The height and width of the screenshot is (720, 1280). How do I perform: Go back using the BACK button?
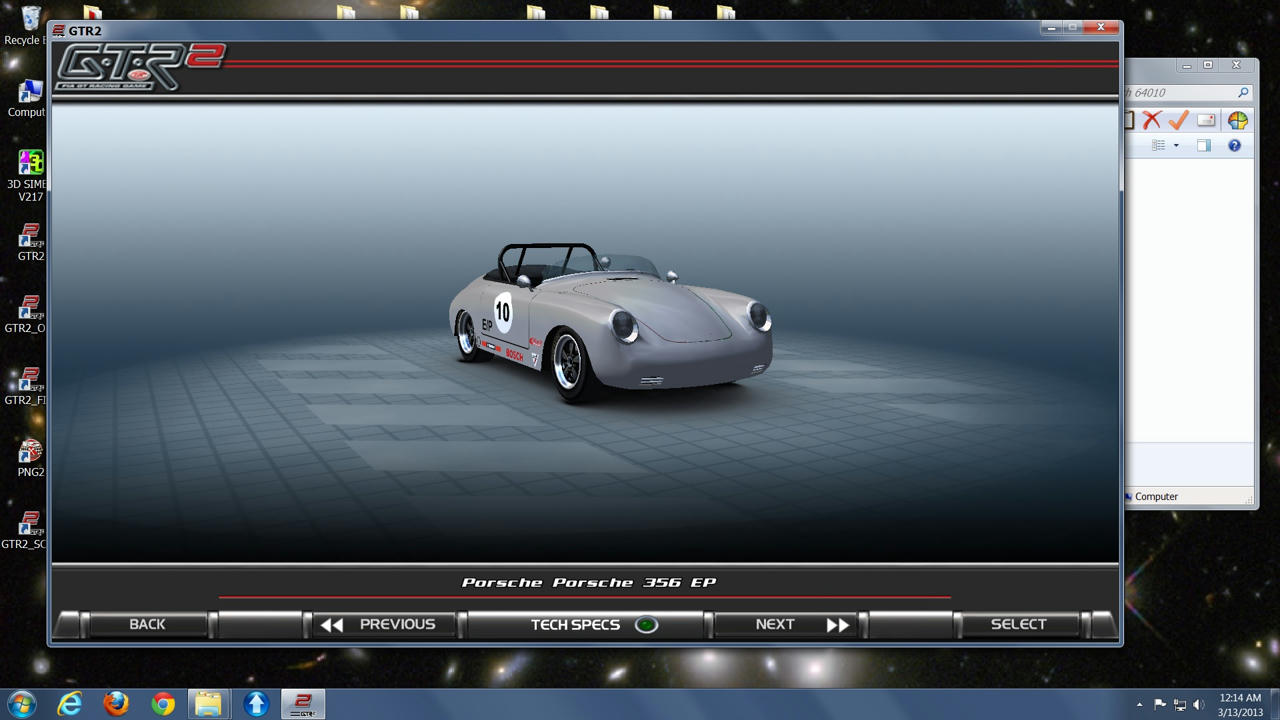[147, 624]
